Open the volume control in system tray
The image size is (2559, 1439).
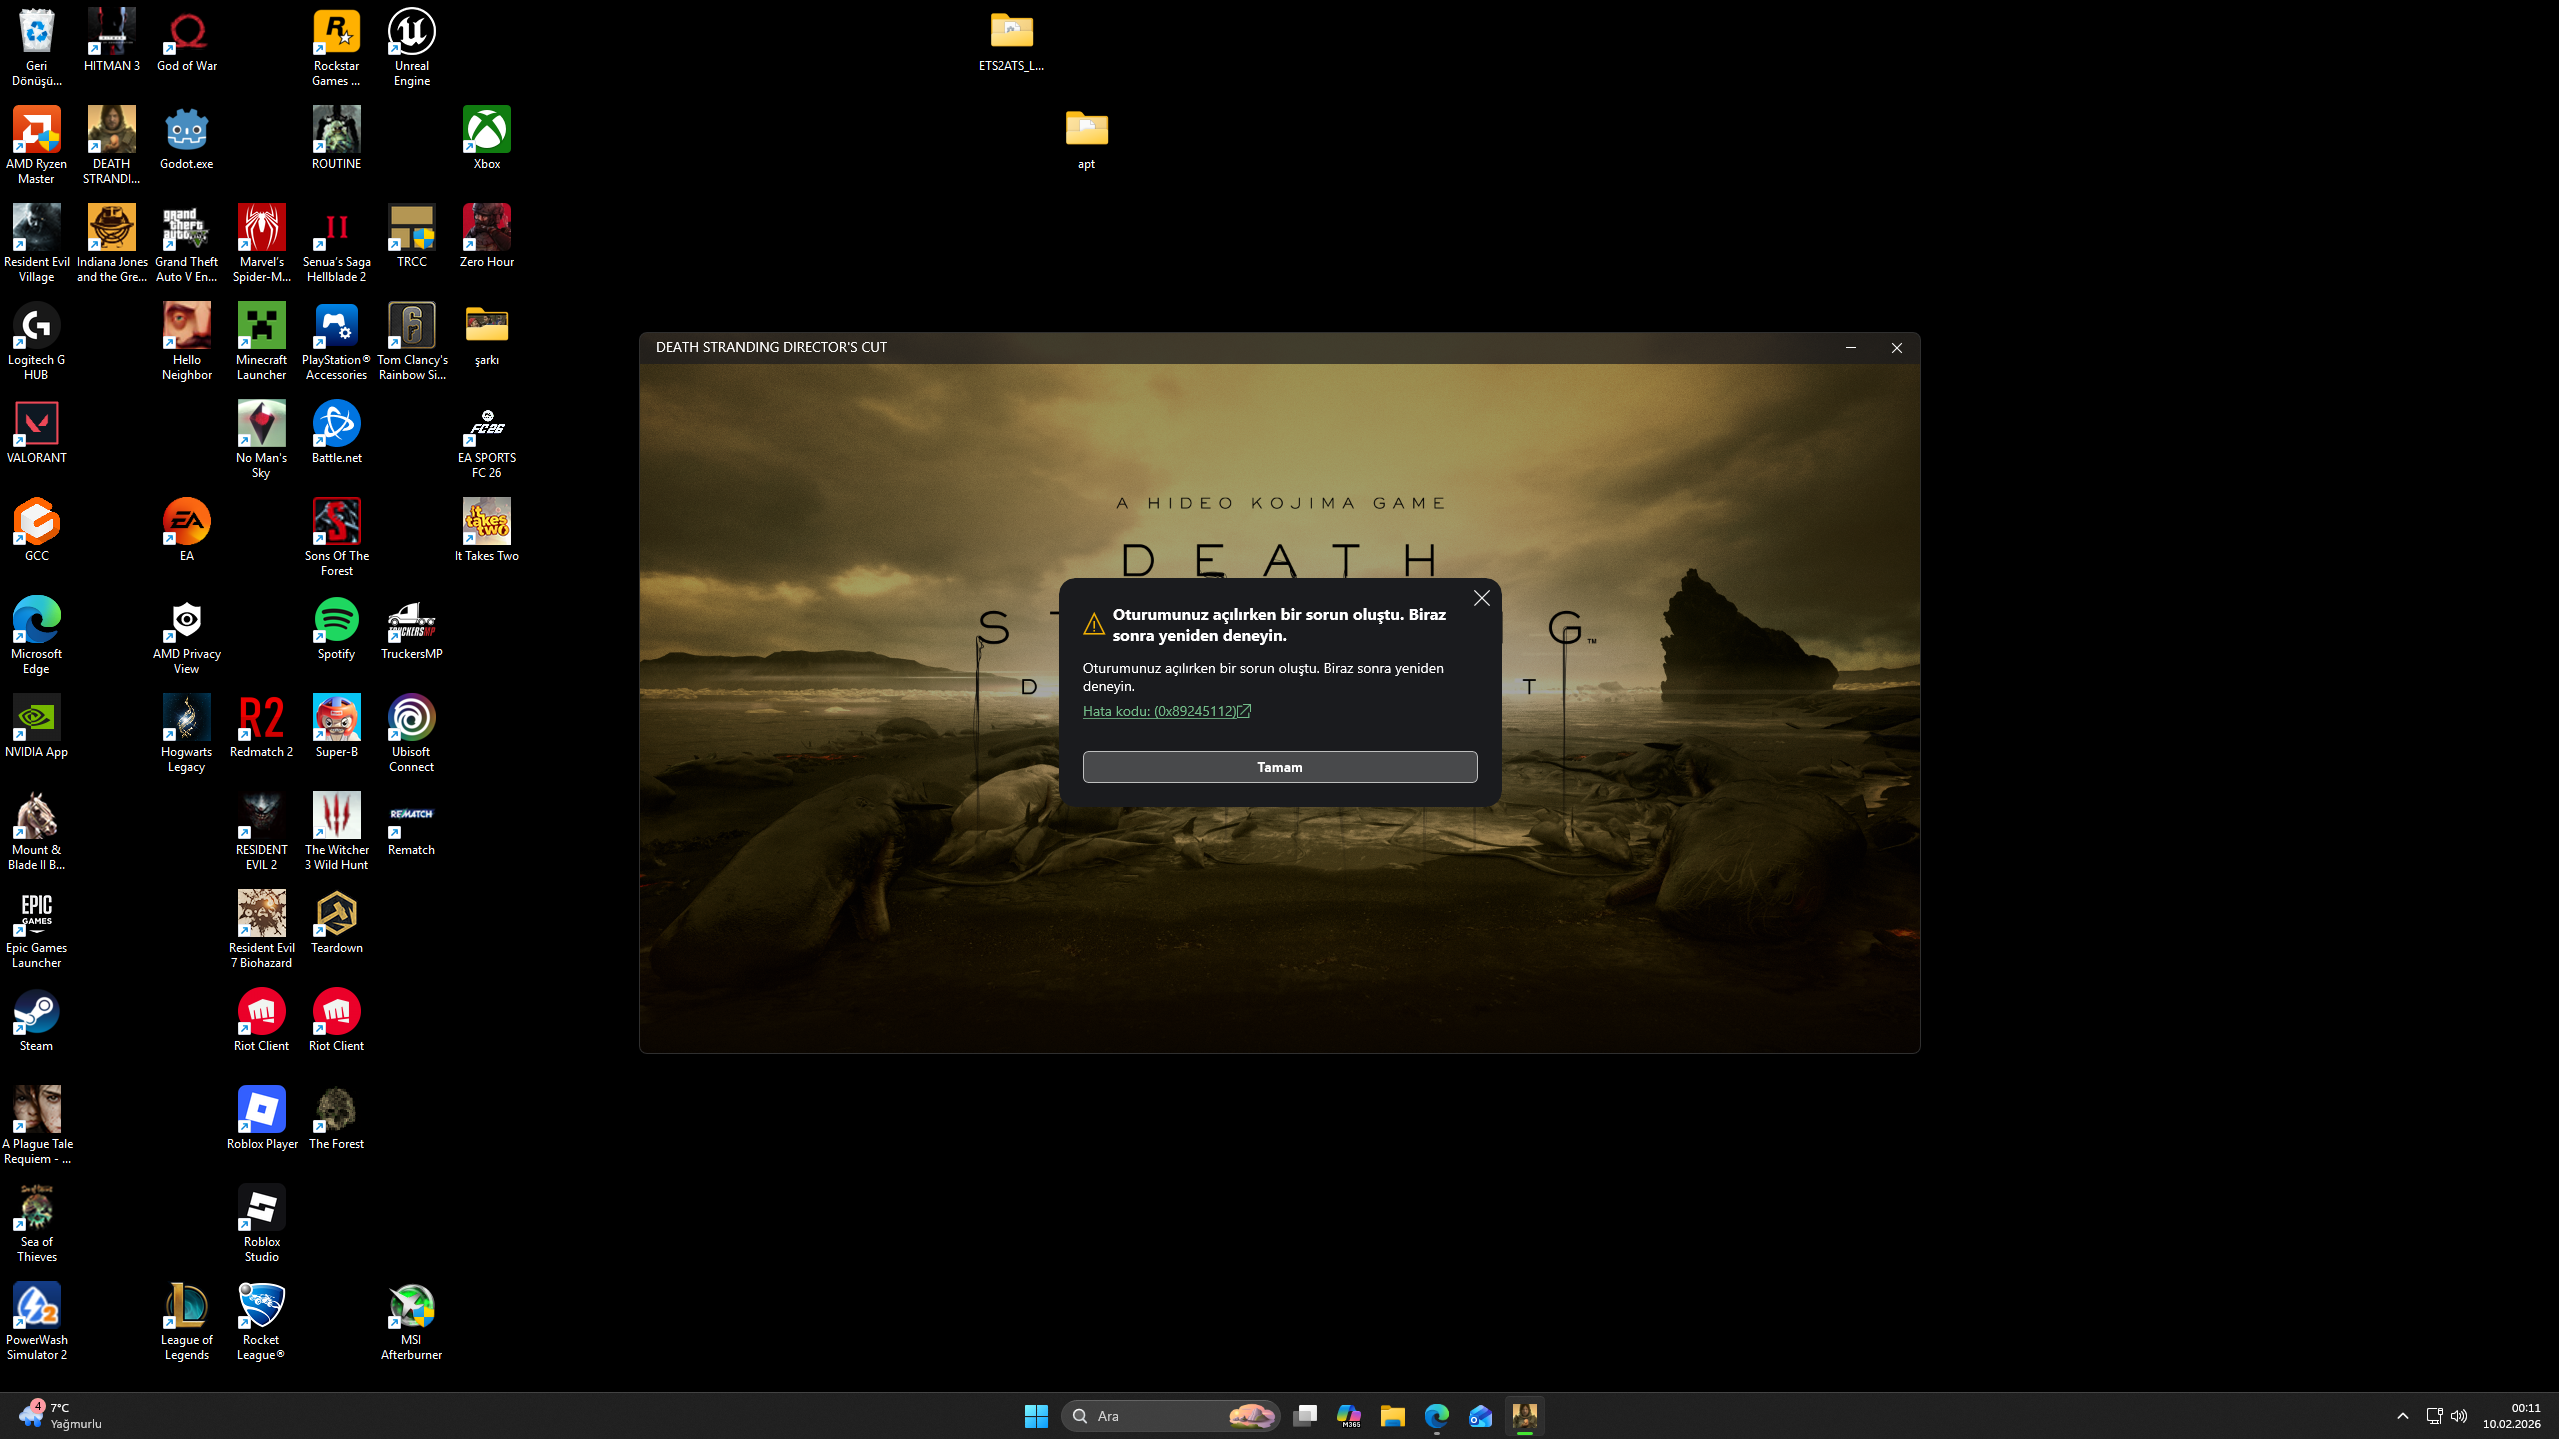click(2459, 1416)
